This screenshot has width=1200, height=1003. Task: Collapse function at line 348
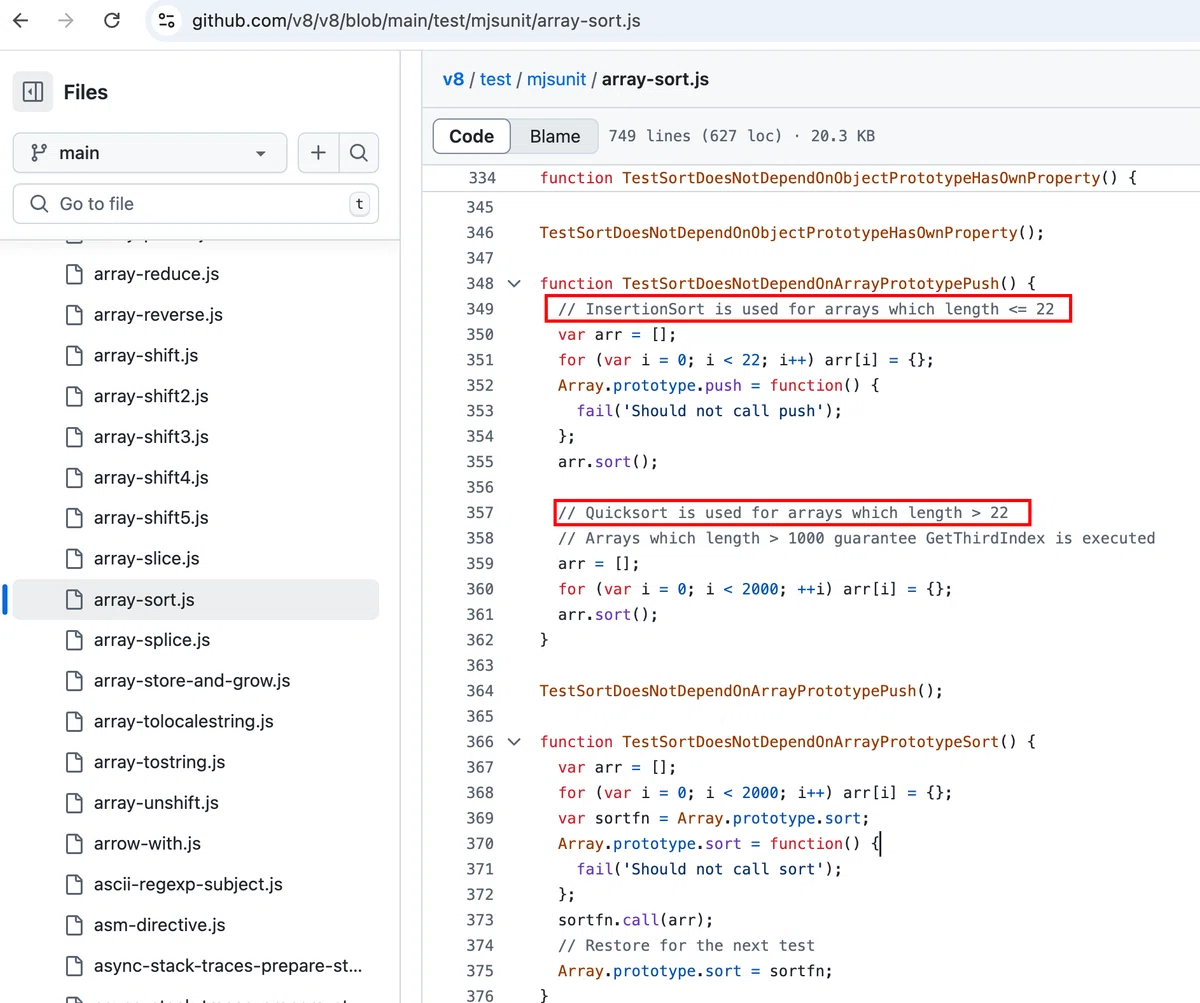[514, 284]
